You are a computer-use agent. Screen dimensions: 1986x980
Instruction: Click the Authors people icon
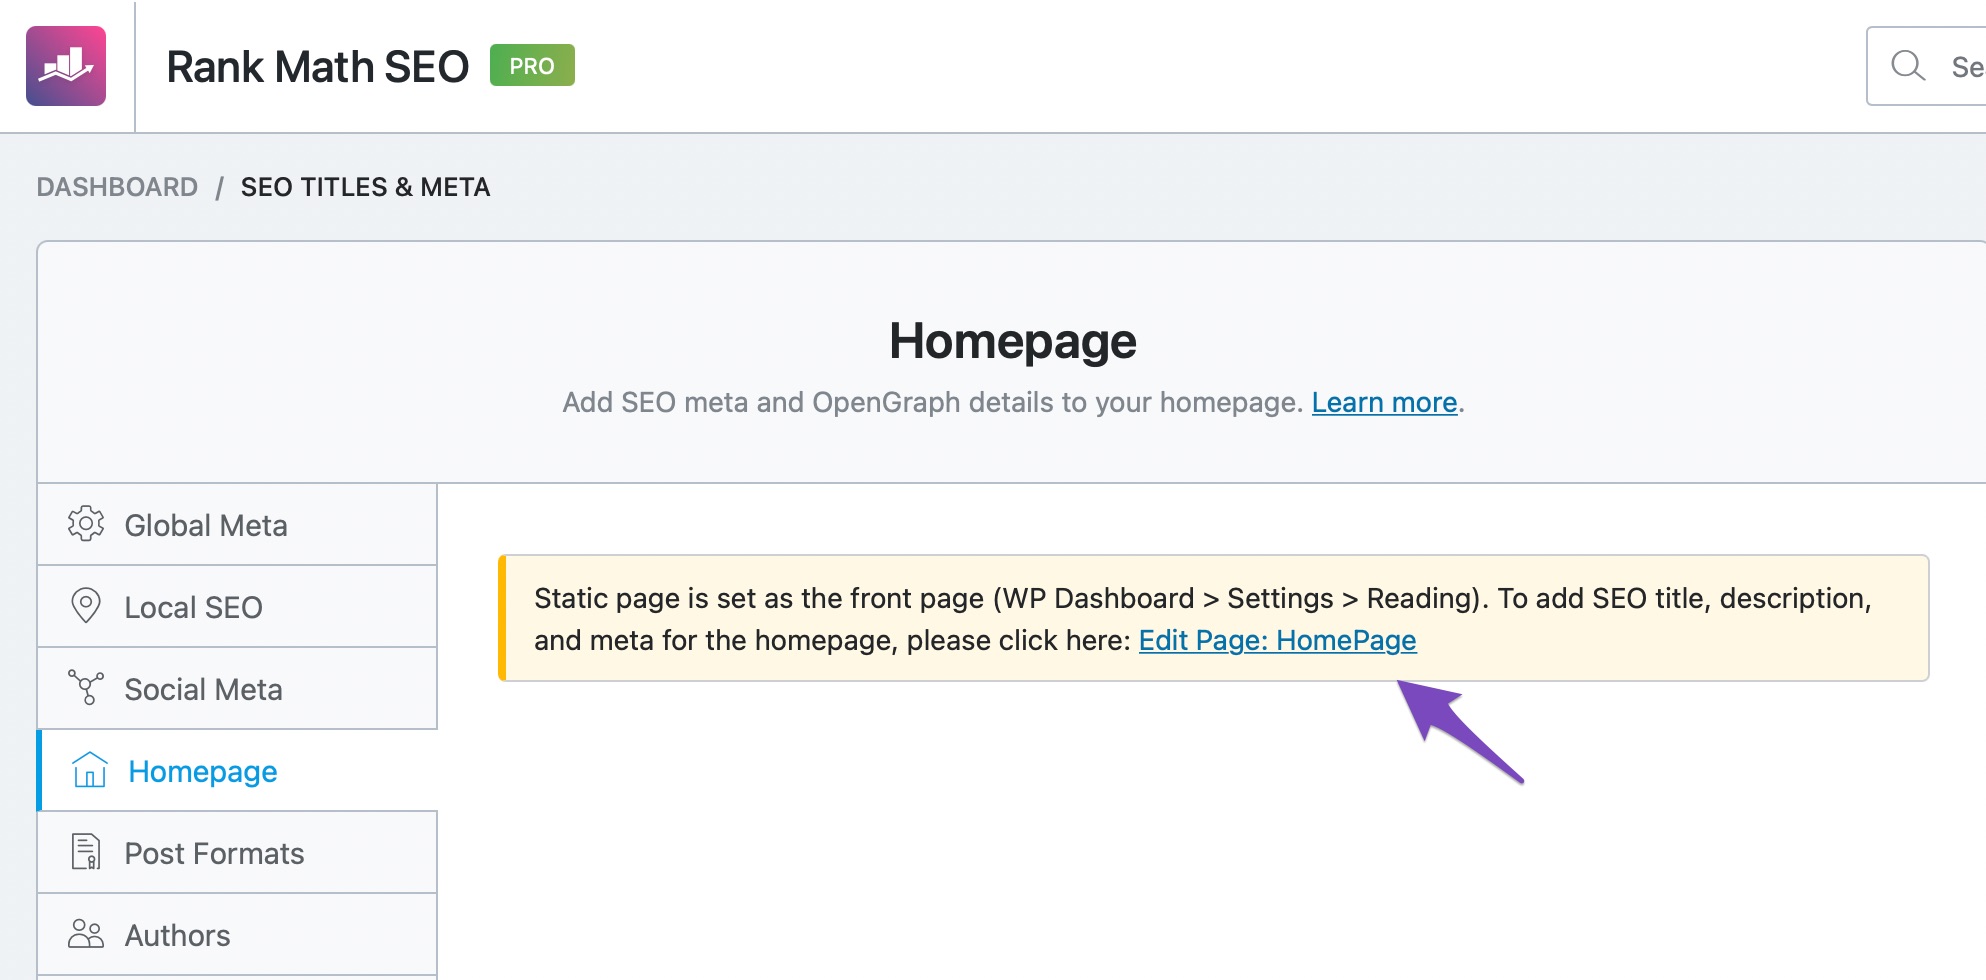(x=86, y=934)
